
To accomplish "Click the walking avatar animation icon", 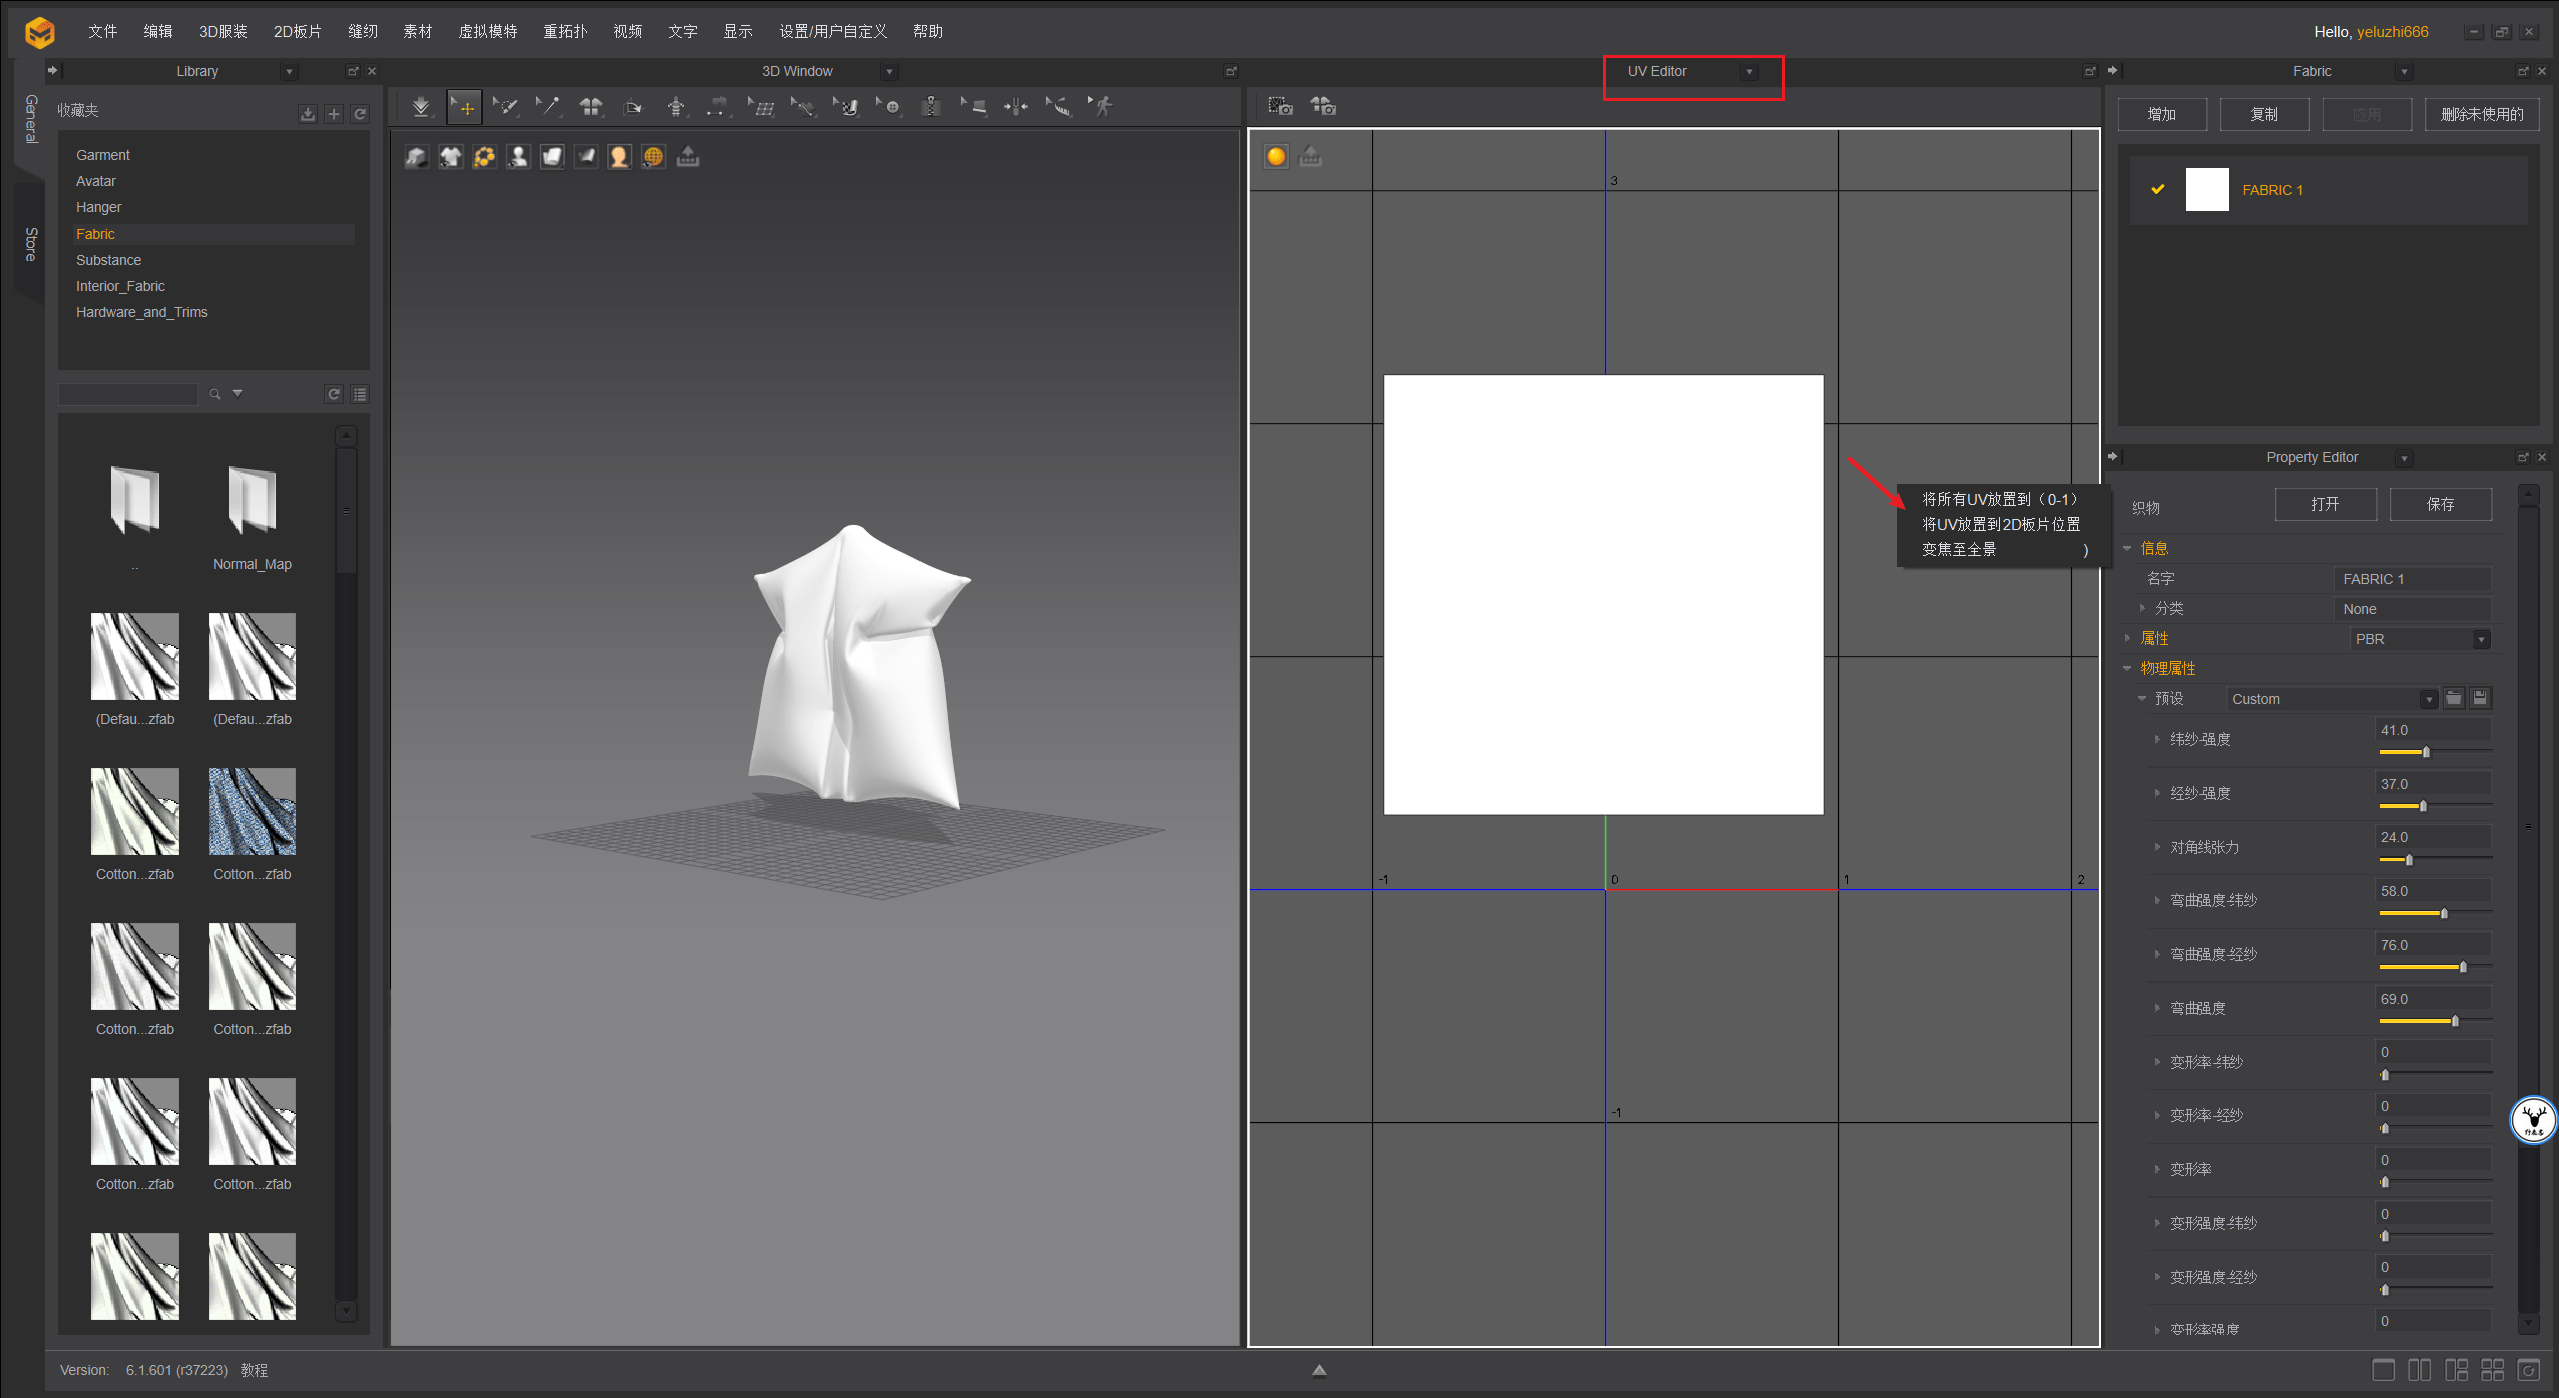I will tap(1101, 106).
